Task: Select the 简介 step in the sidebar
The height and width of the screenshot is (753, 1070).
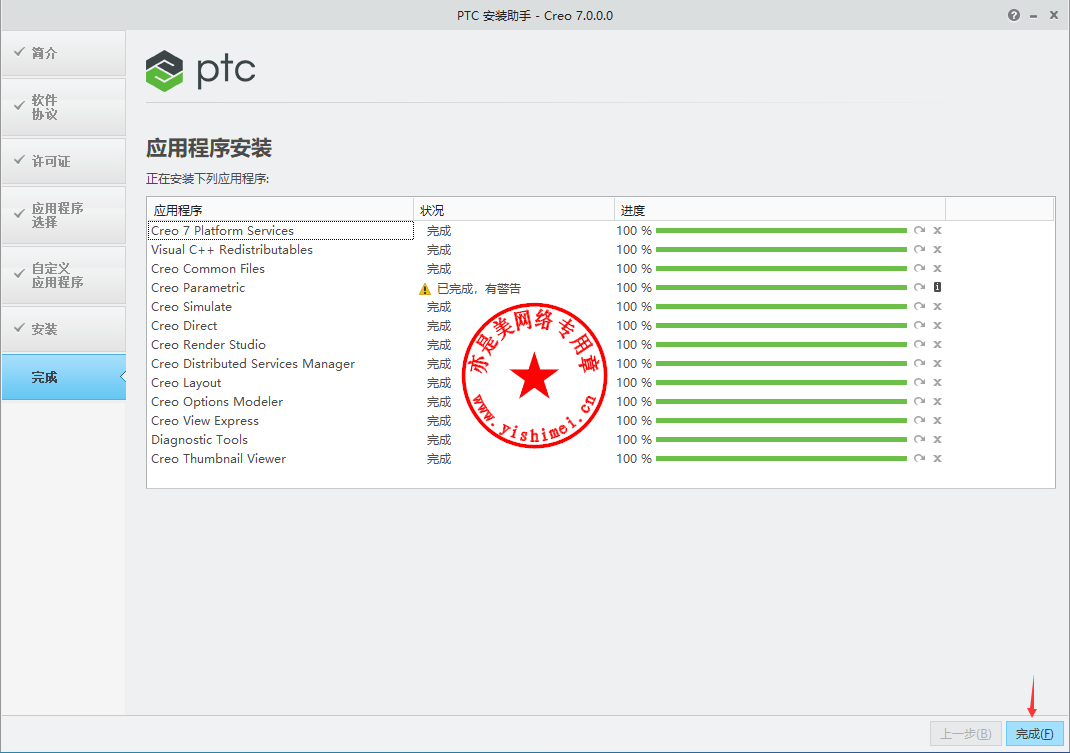Action: tap(63, 53)
